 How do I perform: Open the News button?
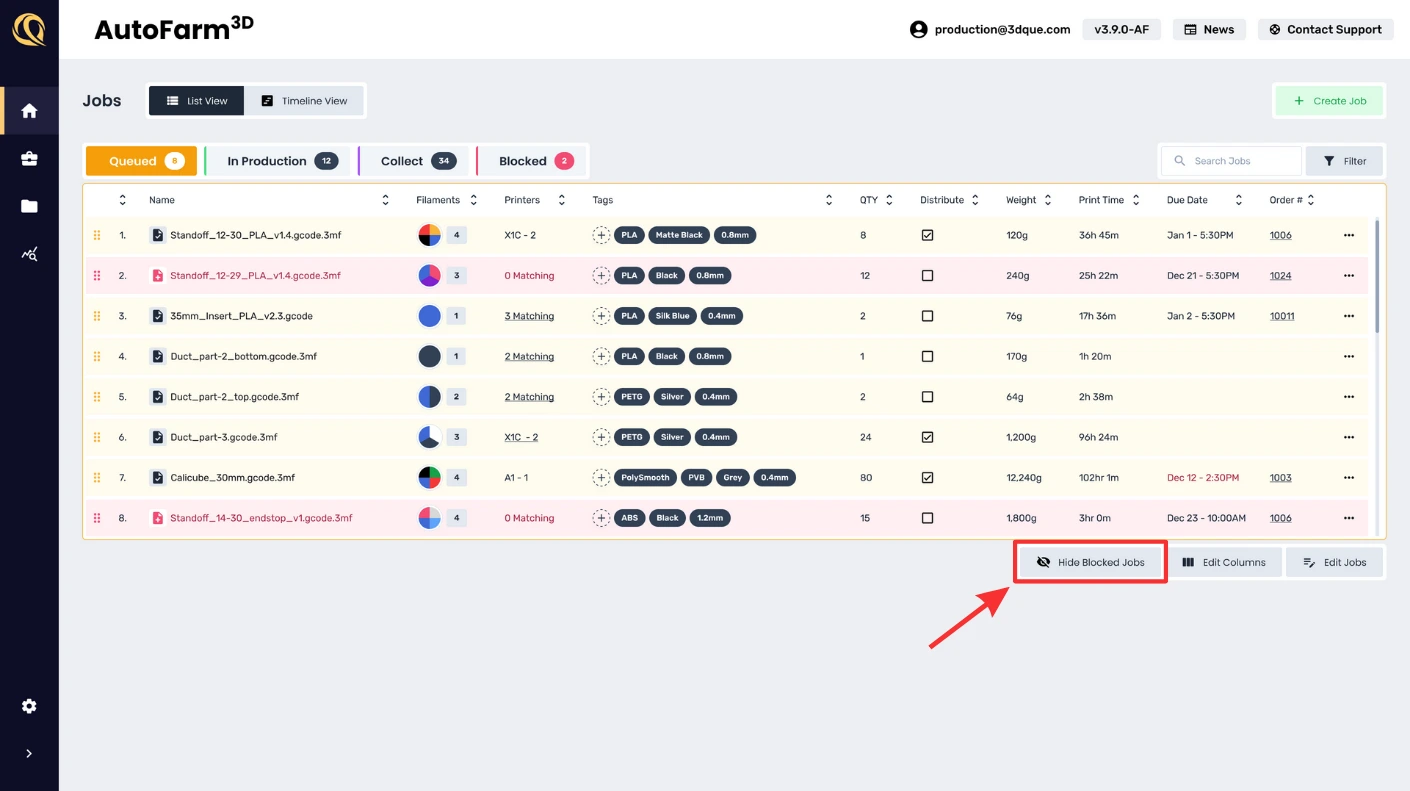point(1209,30)
